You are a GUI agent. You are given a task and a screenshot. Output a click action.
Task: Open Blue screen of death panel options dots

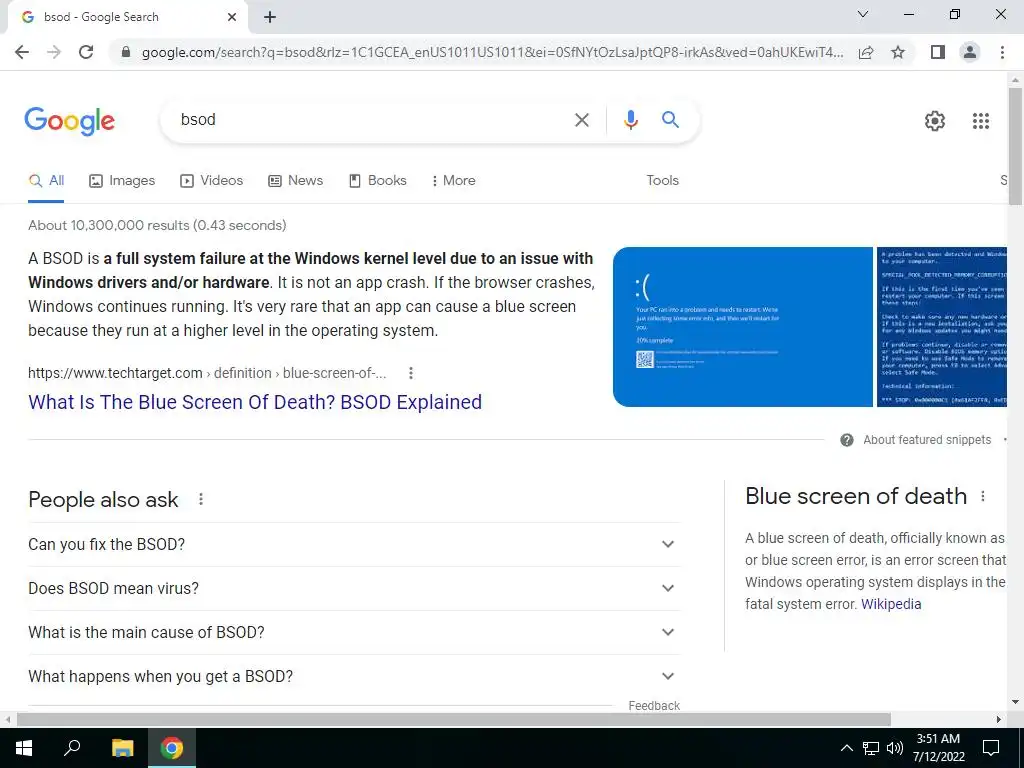(983, 497)
